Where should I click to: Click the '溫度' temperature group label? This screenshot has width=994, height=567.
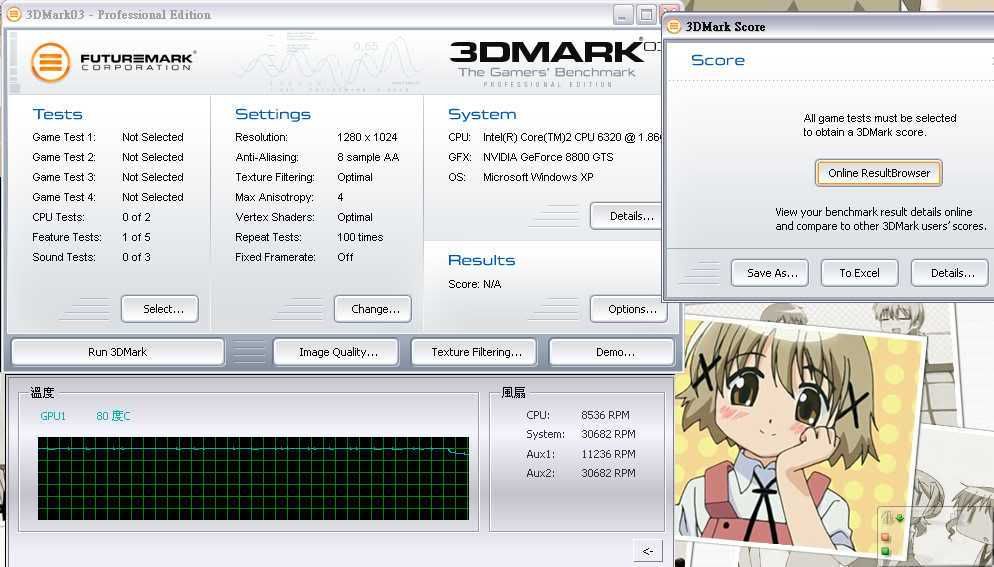click(x=42, y=393)
